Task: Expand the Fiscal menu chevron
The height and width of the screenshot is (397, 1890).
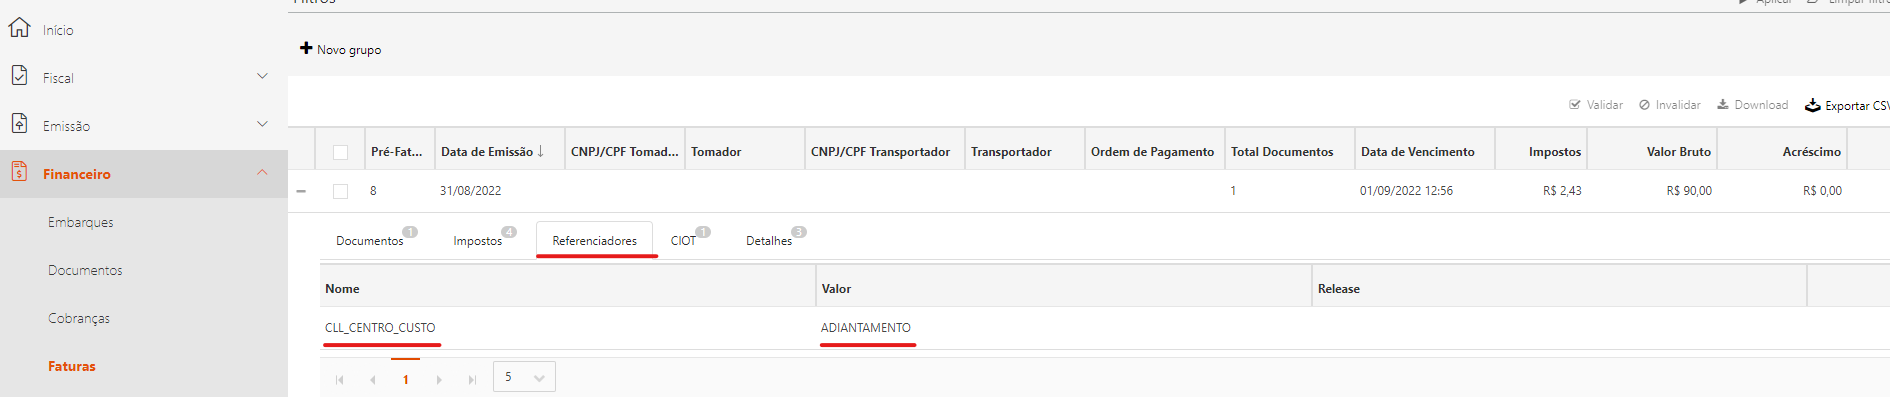Action: click(x=262, y=76)
